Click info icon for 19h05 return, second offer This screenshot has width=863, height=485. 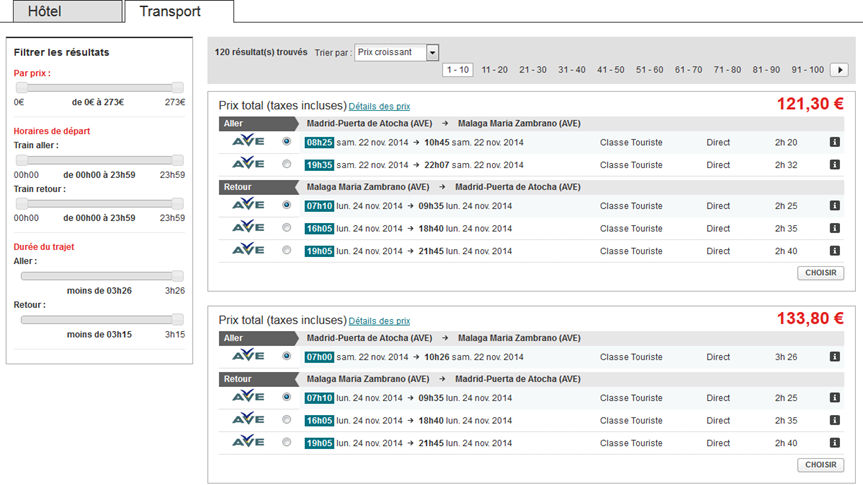[x=834, y=443]
